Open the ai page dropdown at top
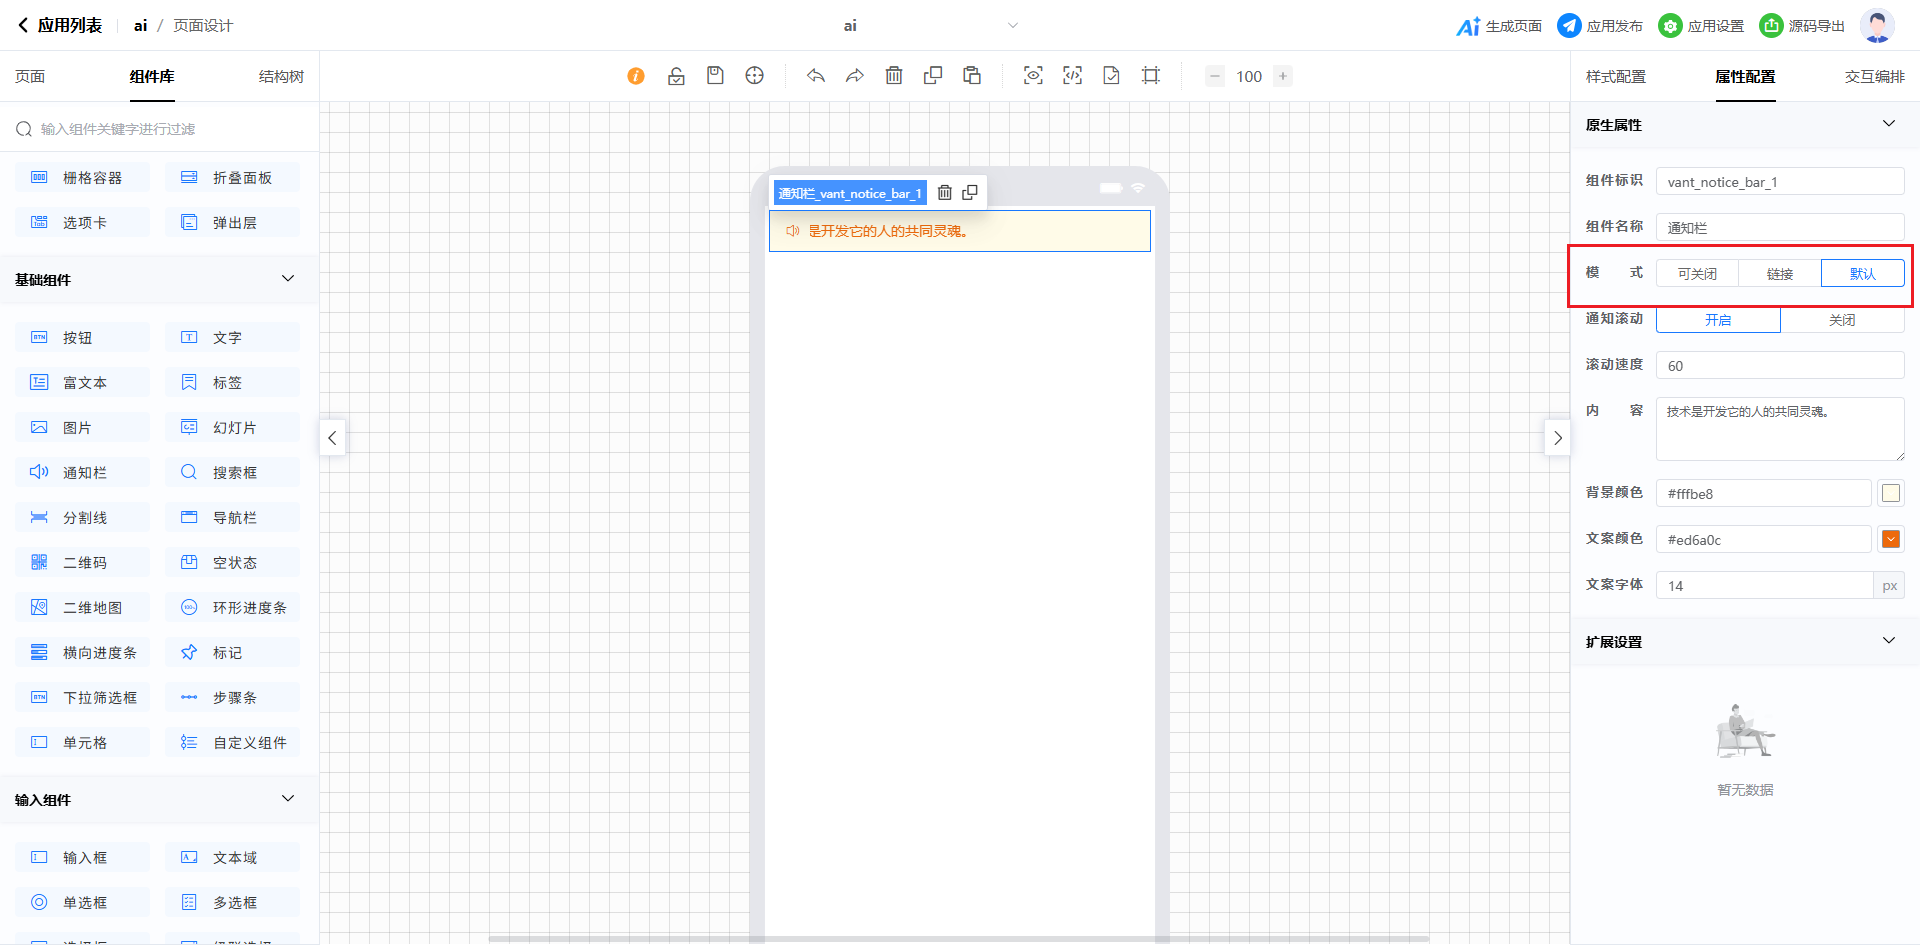Image resolution: width=1920 pixels, height=945 pixels. [1012, 26]
